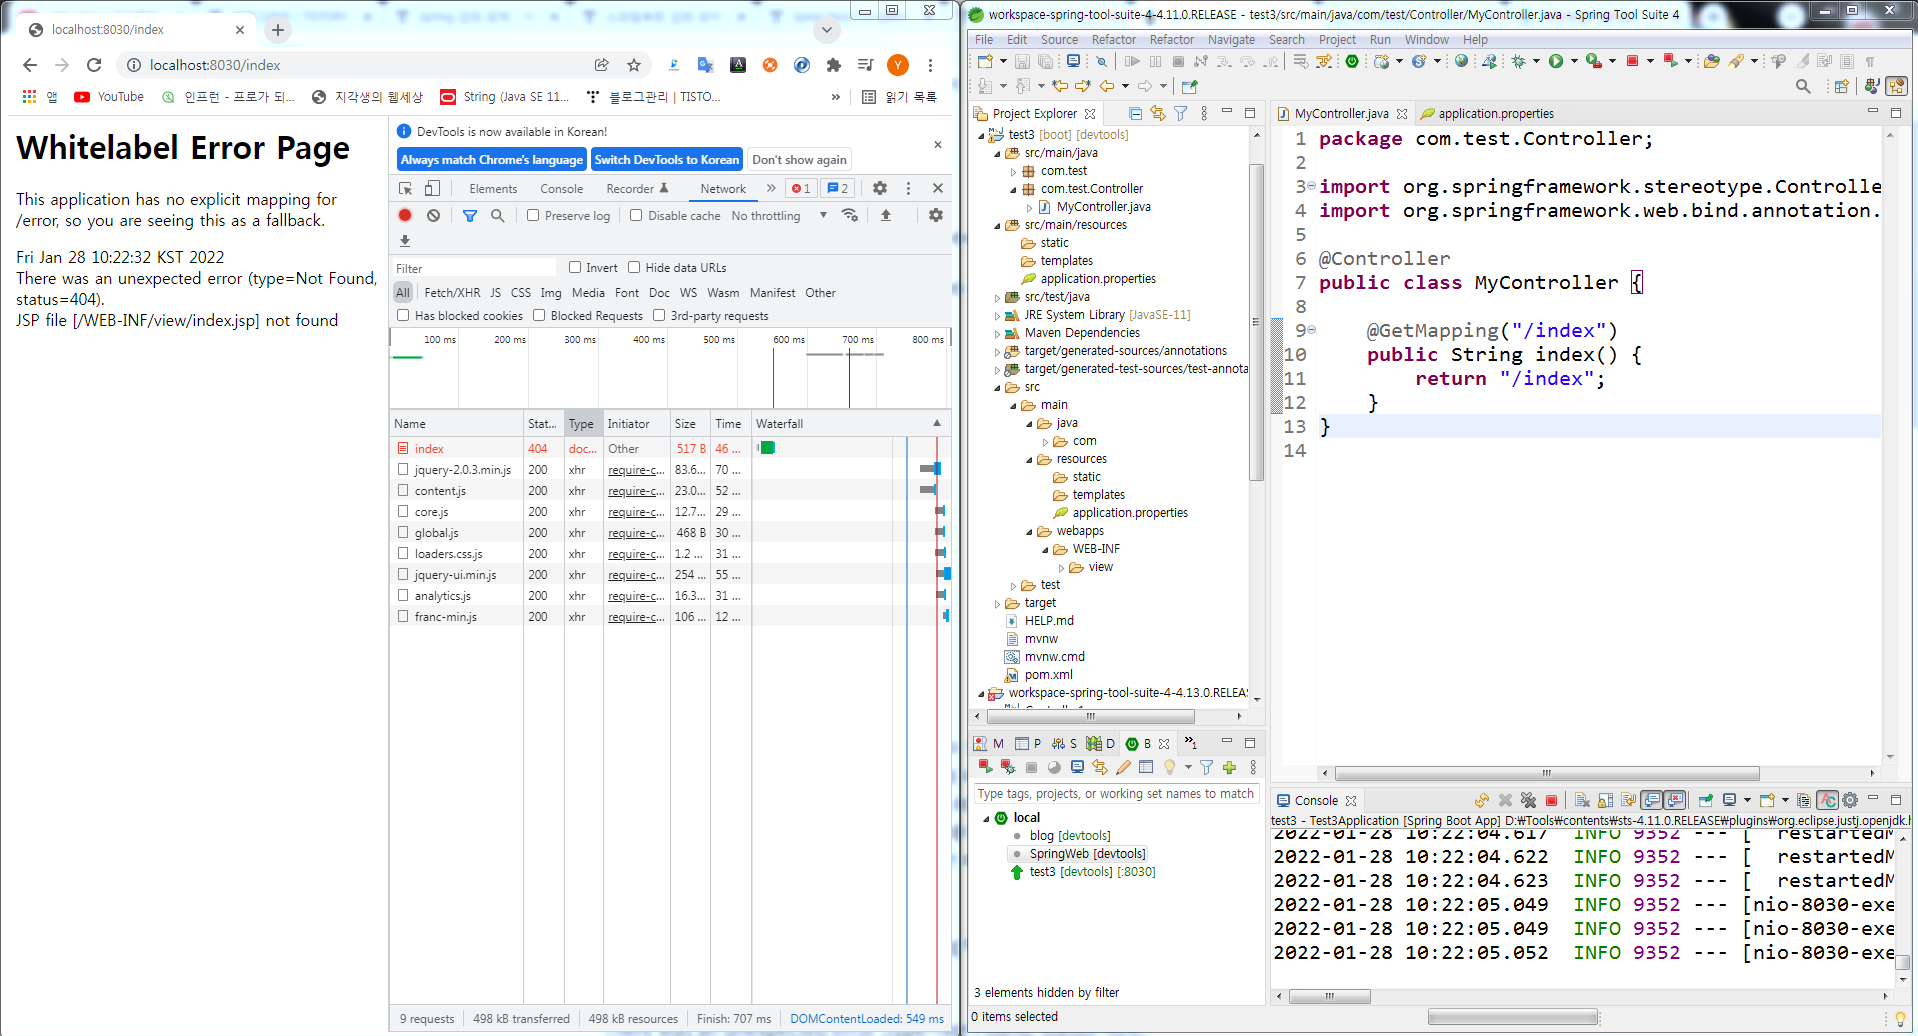1918x1036 pixels.
Task: Check Blocked Requests checkbox
Action: (x=539, y=315)
